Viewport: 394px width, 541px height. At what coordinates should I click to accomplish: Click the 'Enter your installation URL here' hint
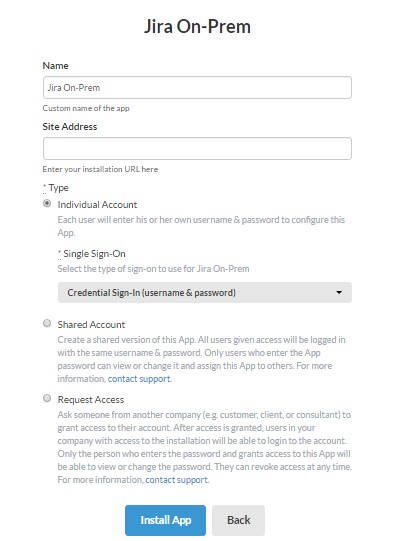point(100,169)
